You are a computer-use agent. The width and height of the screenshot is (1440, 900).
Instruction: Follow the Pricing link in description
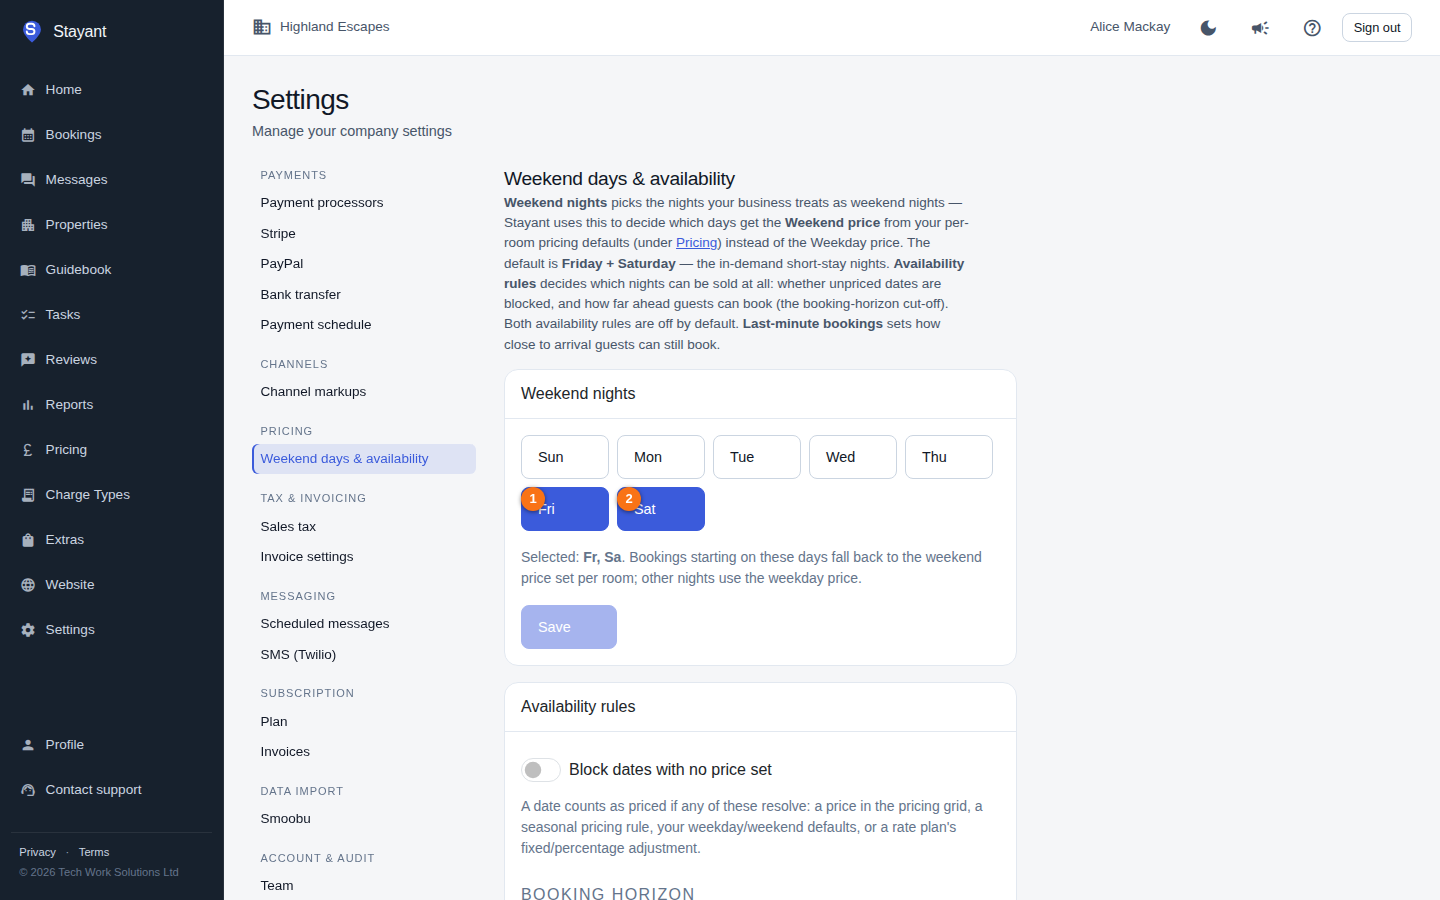point(697,243)
